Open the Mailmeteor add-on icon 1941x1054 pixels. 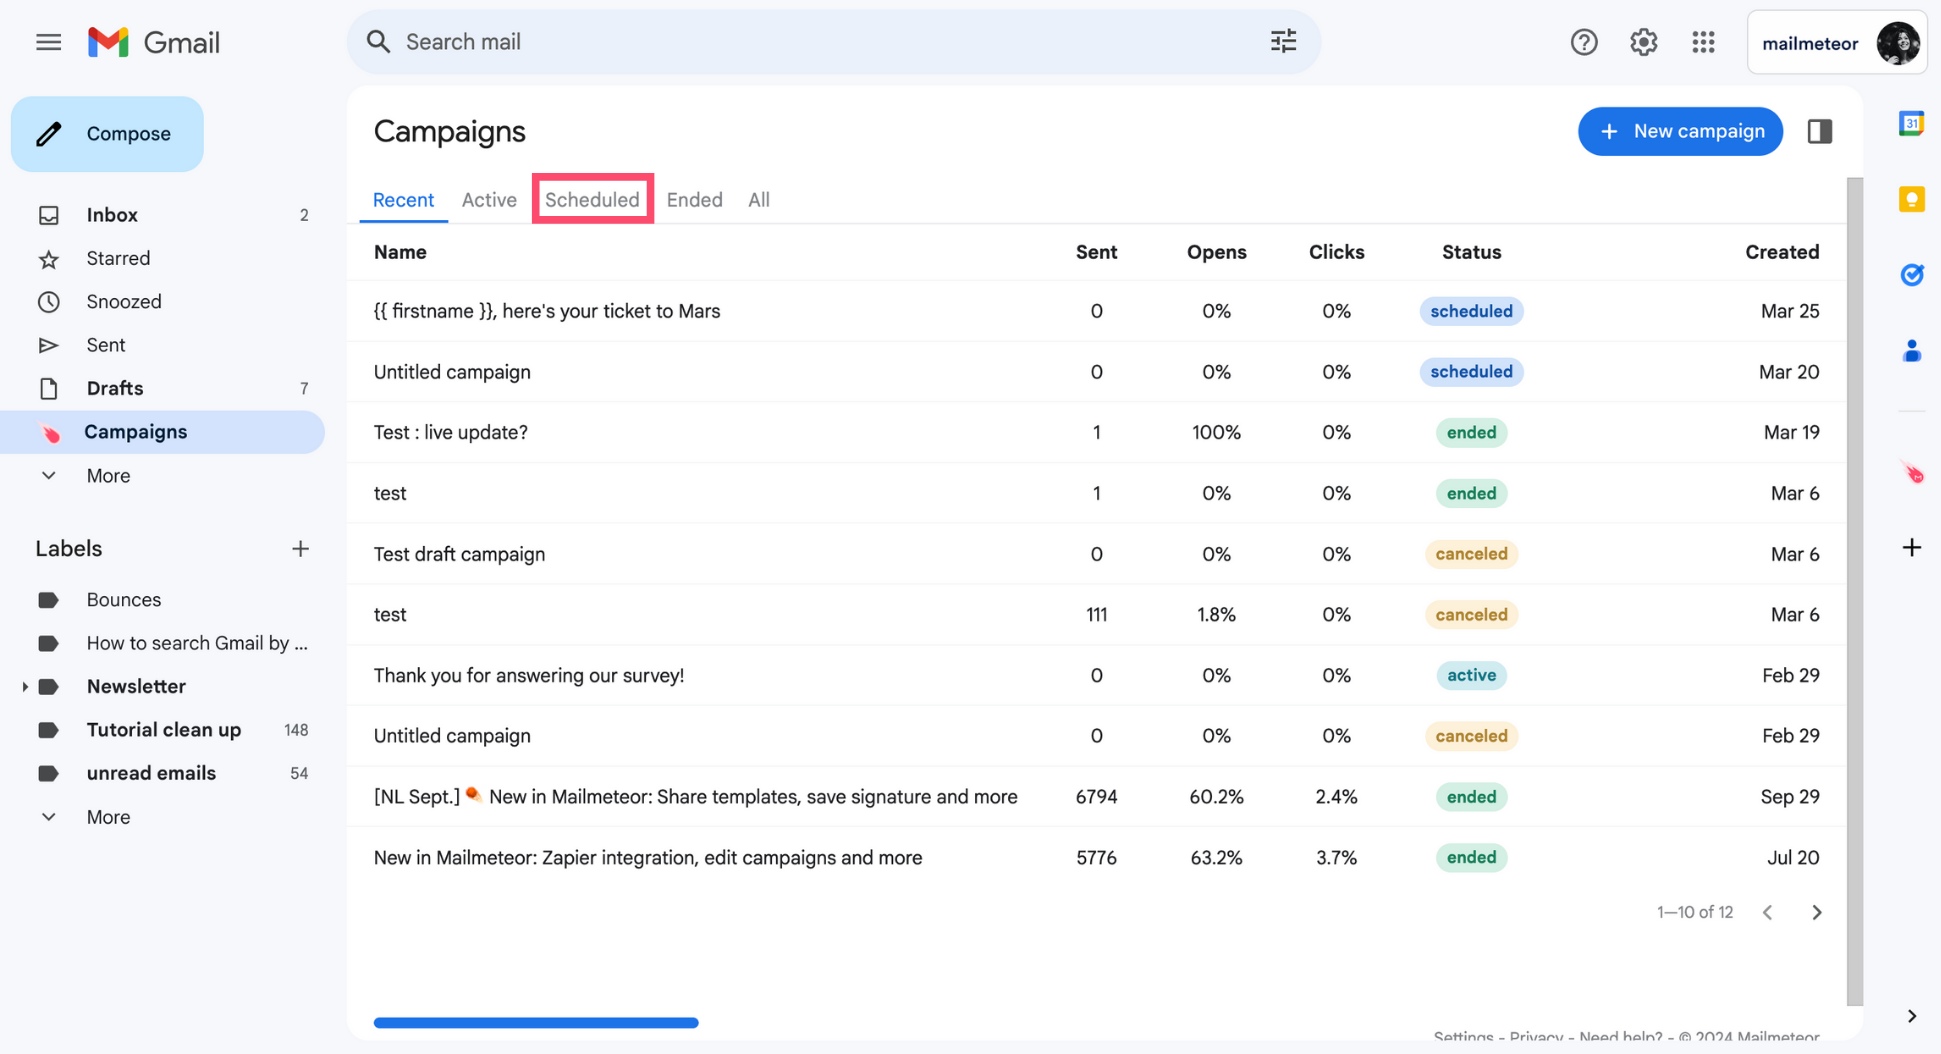tap(1912, 472)
